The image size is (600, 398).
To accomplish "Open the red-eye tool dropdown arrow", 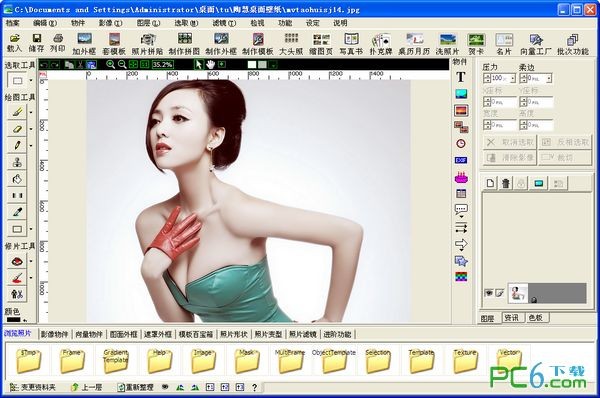I will (x=31, y=262).
